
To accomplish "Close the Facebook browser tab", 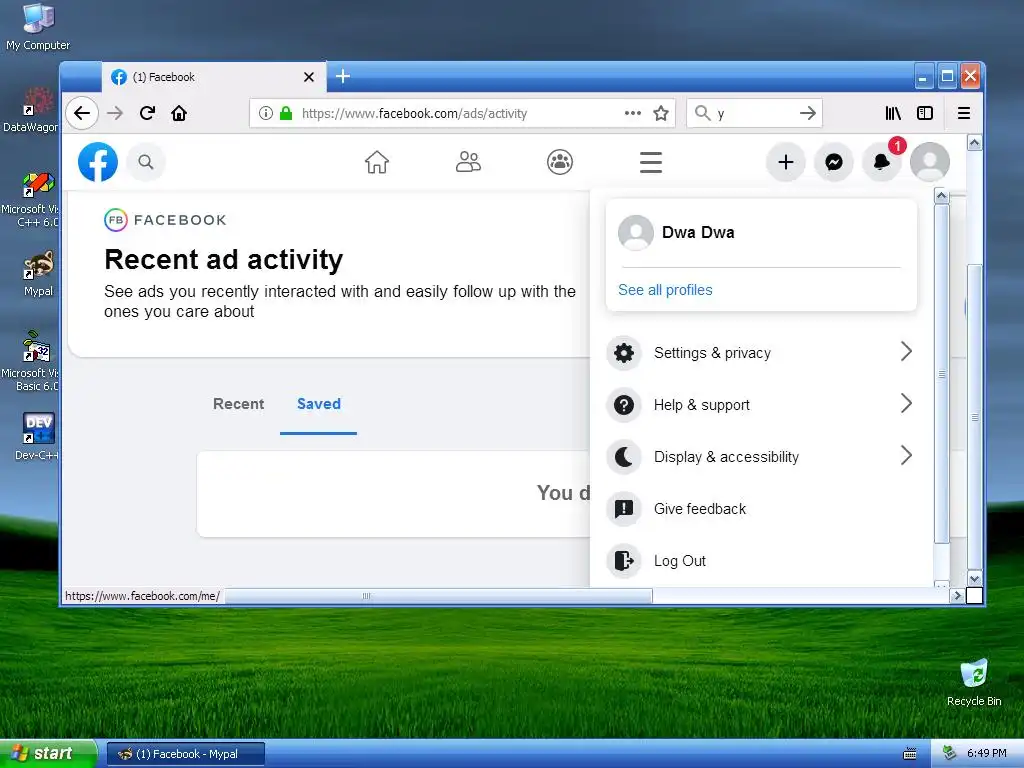I will 309,77.
